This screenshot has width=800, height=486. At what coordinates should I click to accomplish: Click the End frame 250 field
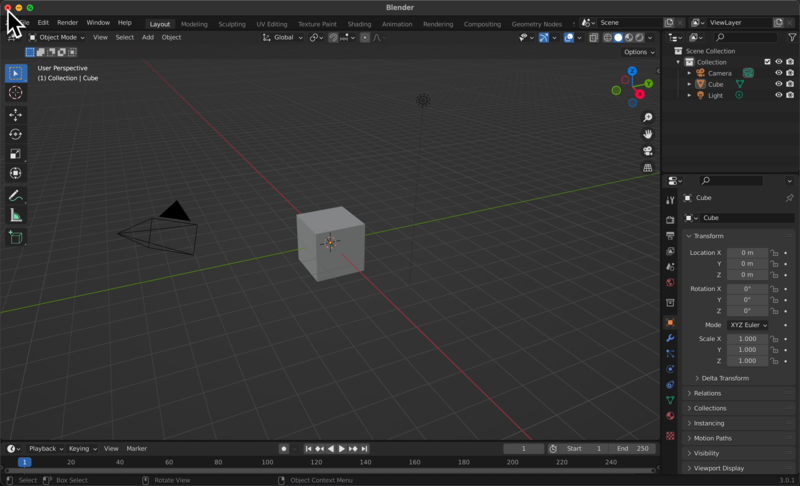click(x=633, y=449)
